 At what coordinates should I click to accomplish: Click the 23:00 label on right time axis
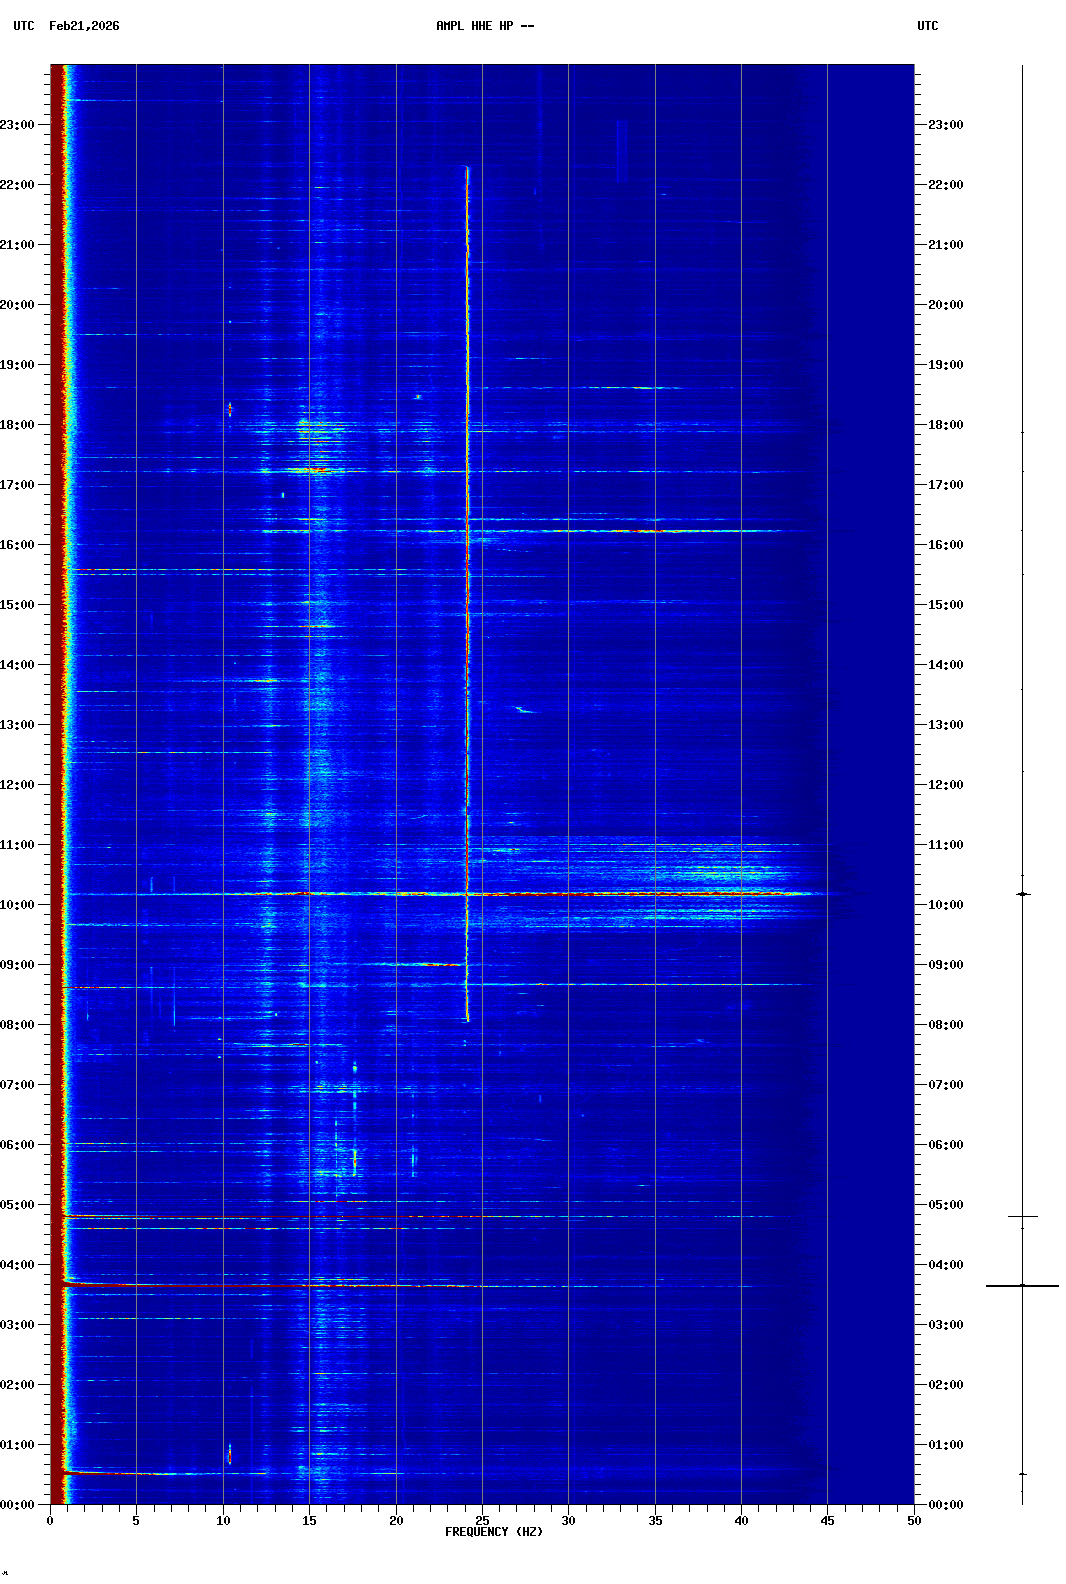[945, 125]
